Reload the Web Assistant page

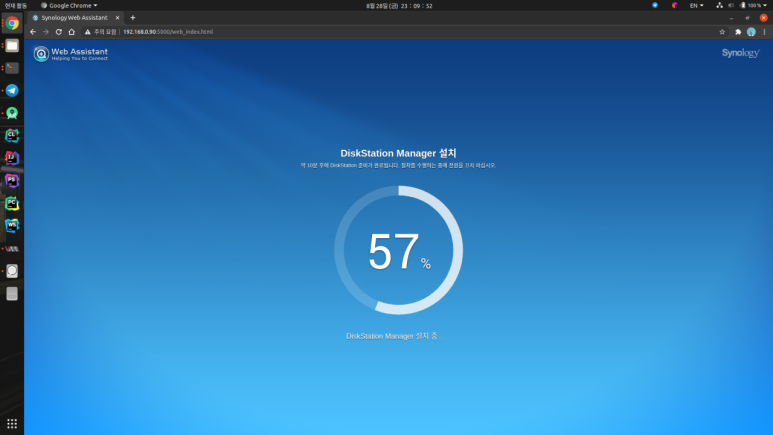tap(59, 32)
